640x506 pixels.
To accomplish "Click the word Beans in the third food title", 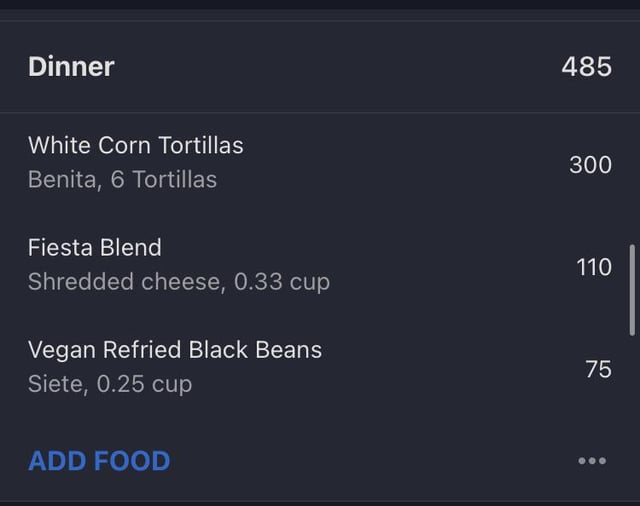I will (x=288, y=350).
